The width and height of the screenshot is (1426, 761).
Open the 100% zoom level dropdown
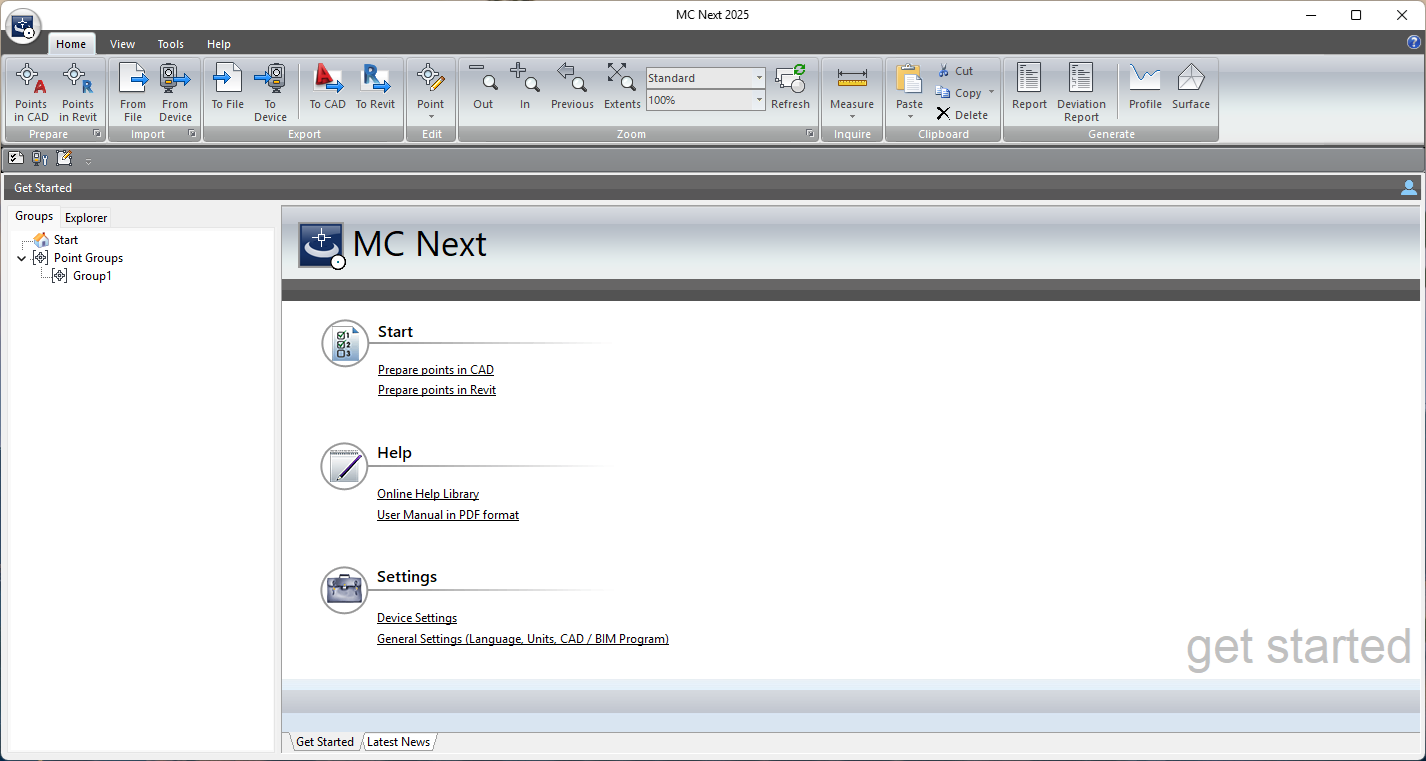tap(759, 100)
